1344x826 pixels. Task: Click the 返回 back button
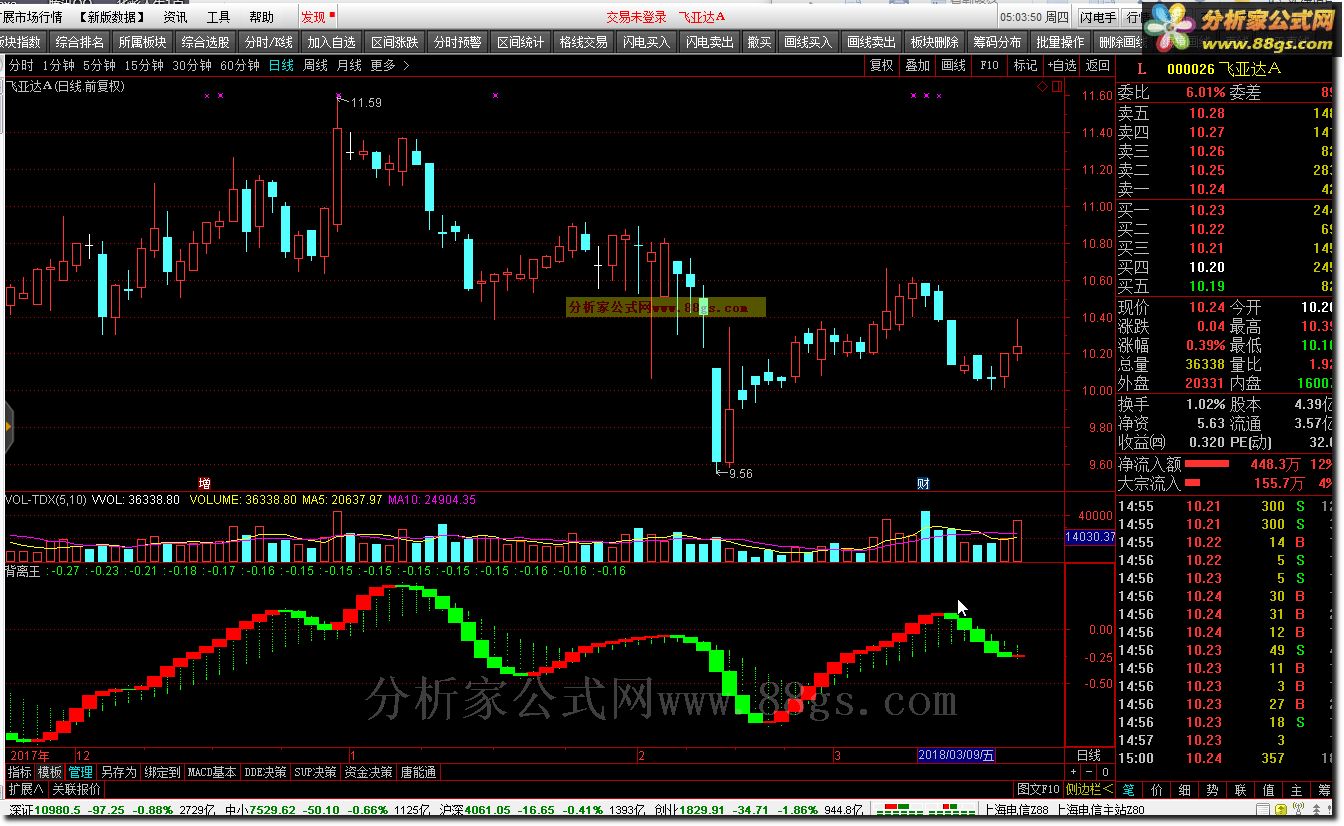[1097, 66]
